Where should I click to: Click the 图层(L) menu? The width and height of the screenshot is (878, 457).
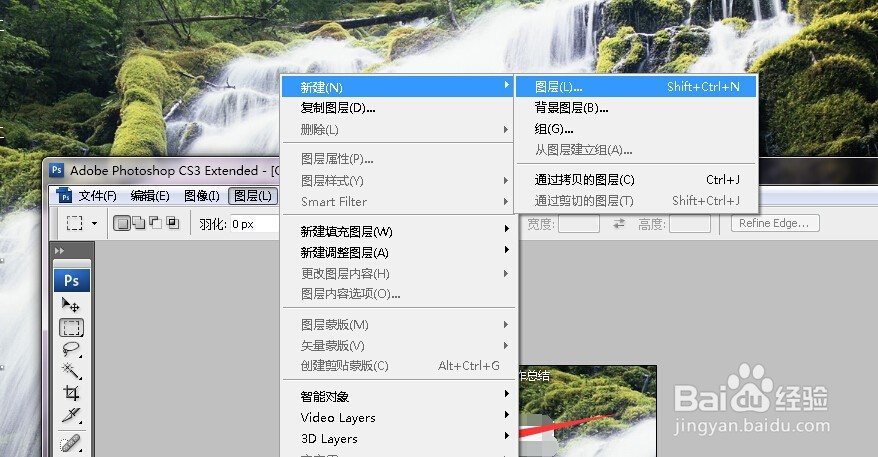253,195
